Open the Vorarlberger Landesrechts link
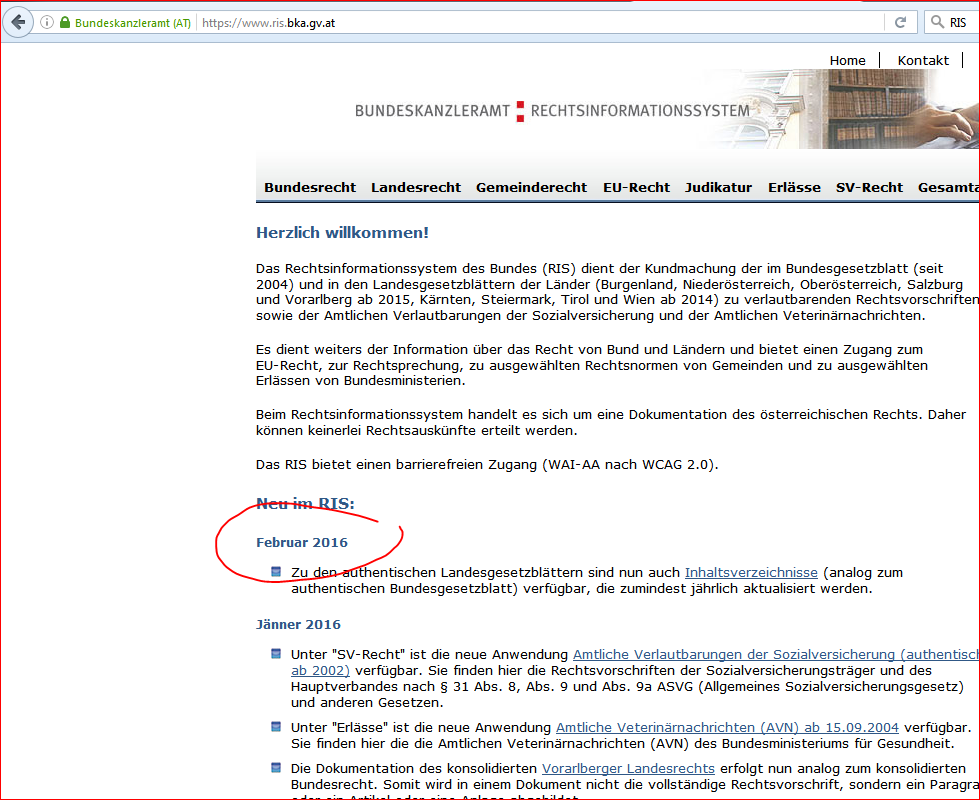Image resolution: width=980 pixels, height=800 pixels. [628, 768]
